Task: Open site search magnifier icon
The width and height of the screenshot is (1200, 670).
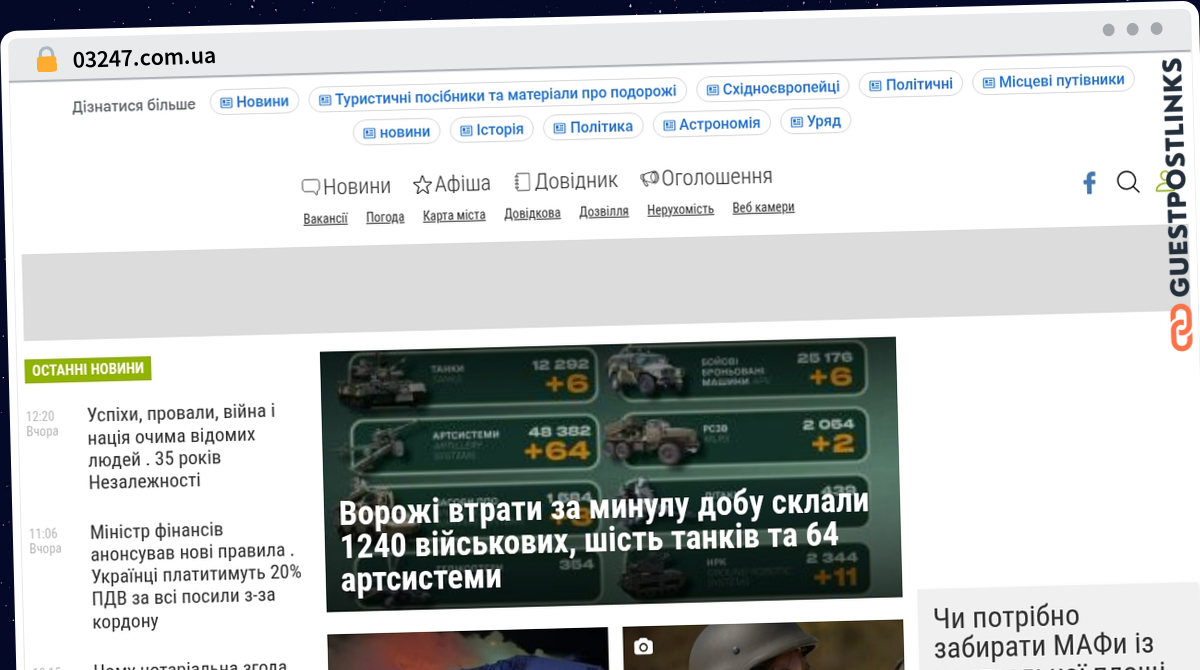Action: (x=1127, y=182)
